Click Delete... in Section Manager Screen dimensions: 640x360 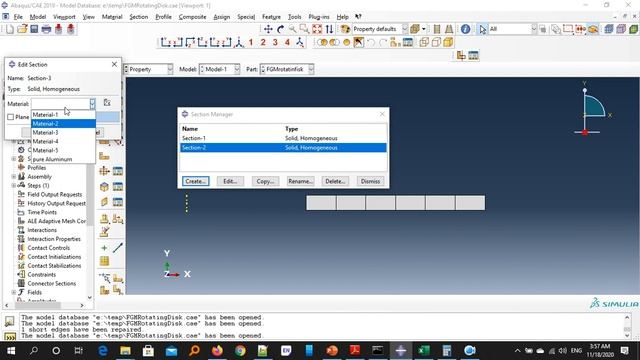(x=335, y=181)
